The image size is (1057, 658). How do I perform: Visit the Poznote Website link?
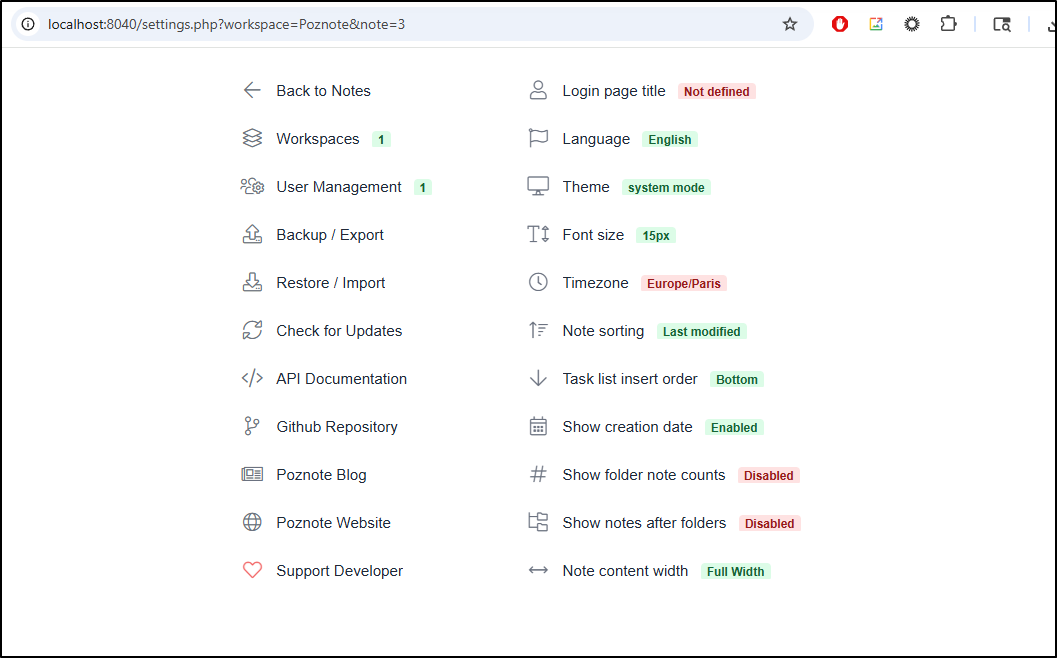333,523
